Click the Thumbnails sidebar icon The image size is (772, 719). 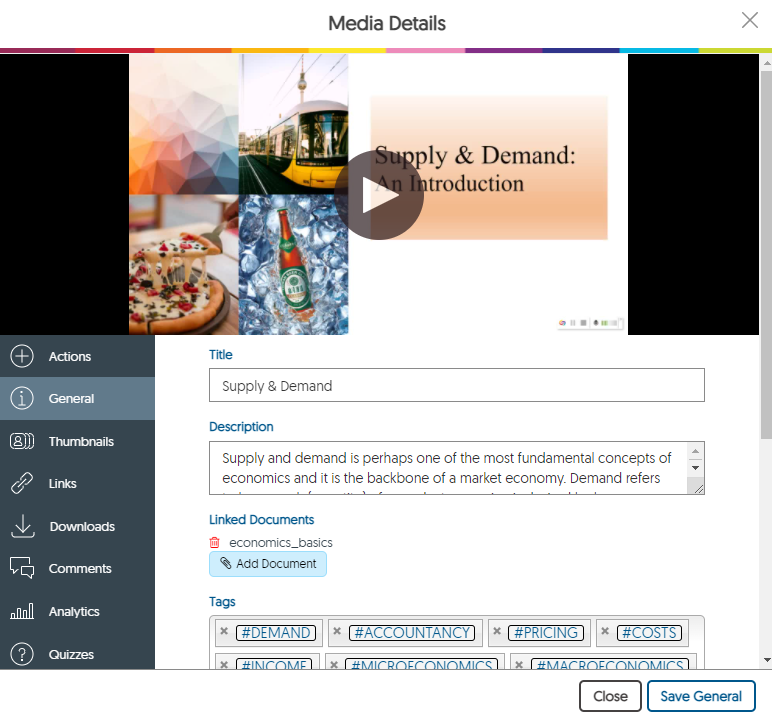click(22, 441)
